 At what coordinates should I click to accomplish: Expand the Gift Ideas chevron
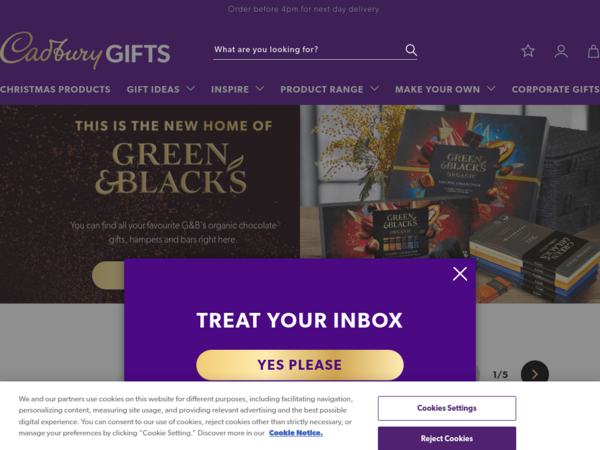[x=191, y=89]
